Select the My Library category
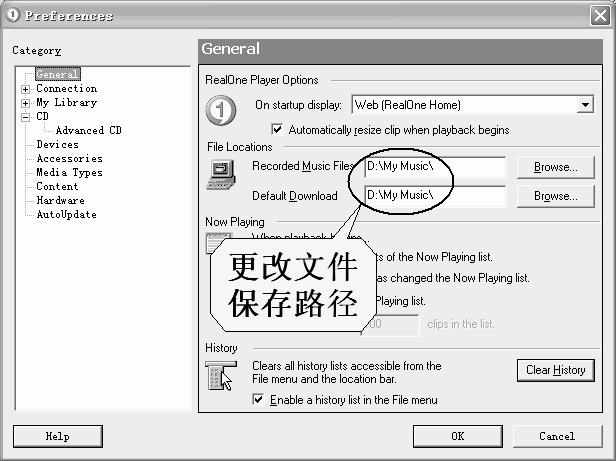Screen dimensions: 616x461 [x=66, y=103]
